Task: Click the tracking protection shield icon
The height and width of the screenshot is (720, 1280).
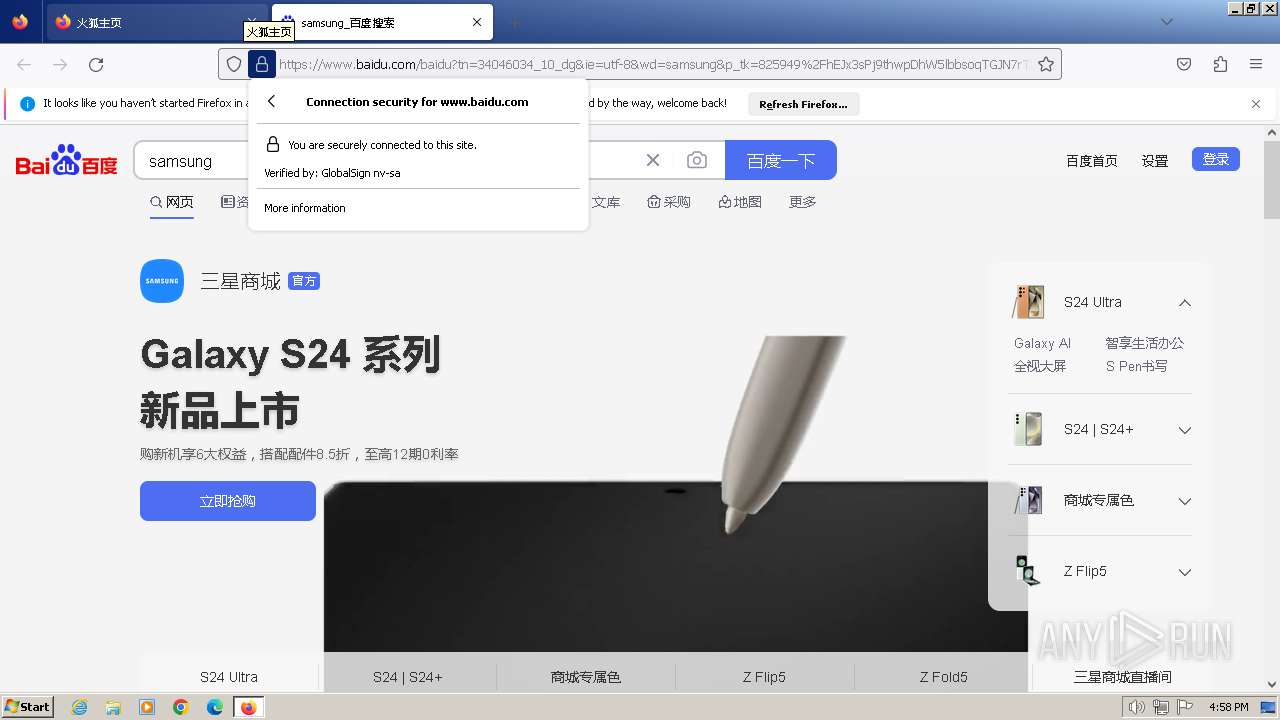Action: (x=234, y=64)
